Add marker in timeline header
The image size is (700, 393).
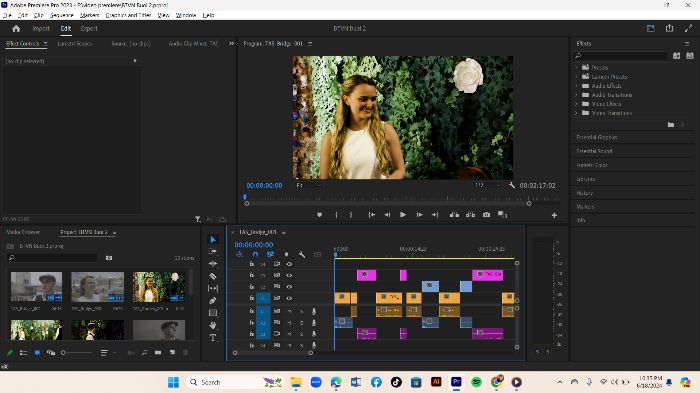coord(286,254)
